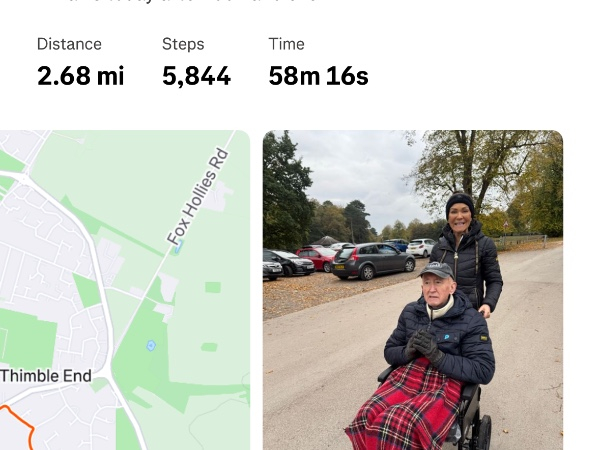Click the 2.68 mi distance value
The width and height of the screenshot is (600, 450).
coord(81,76)
